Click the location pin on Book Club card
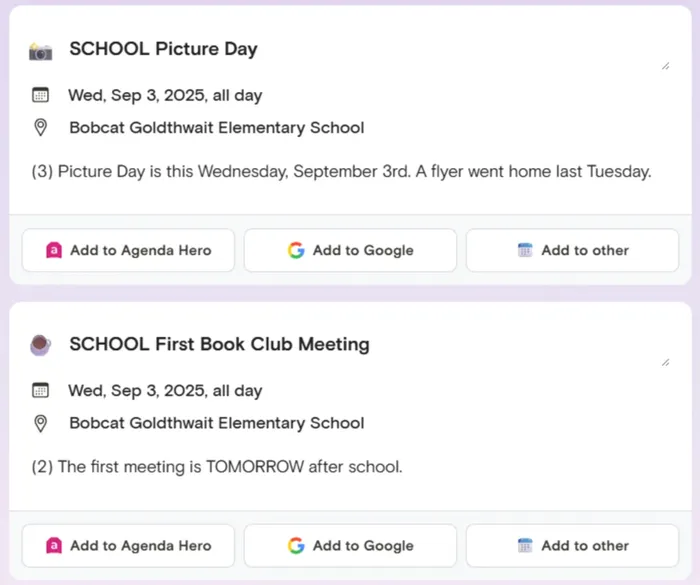Viewport: 700px width, 585px height. point(40,423)
